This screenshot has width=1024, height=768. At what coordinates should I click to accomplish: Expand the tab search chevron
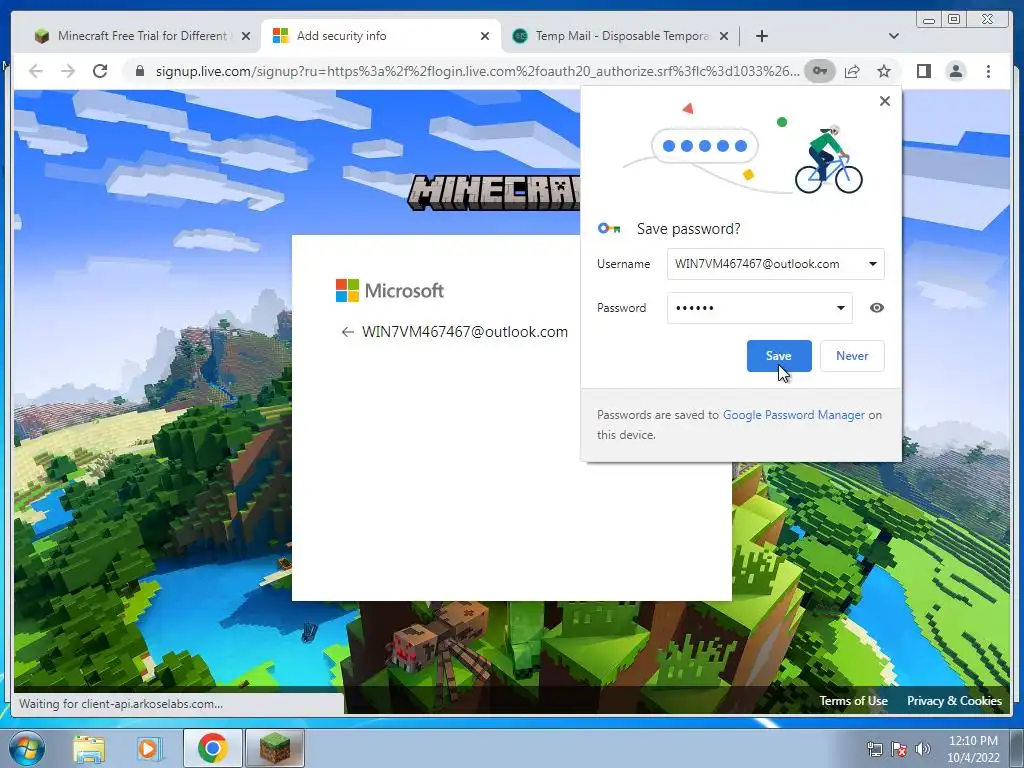[x=894, y=36]
